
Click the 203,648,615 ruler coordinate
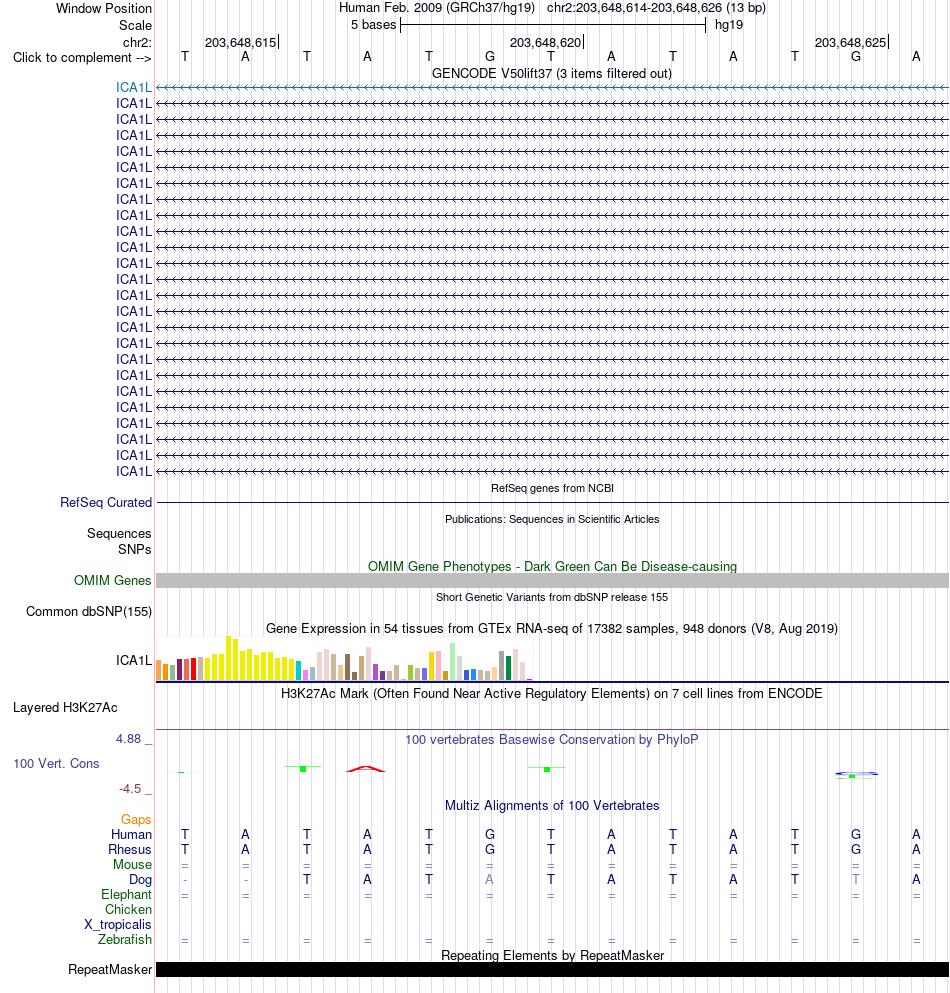point(240,42)
